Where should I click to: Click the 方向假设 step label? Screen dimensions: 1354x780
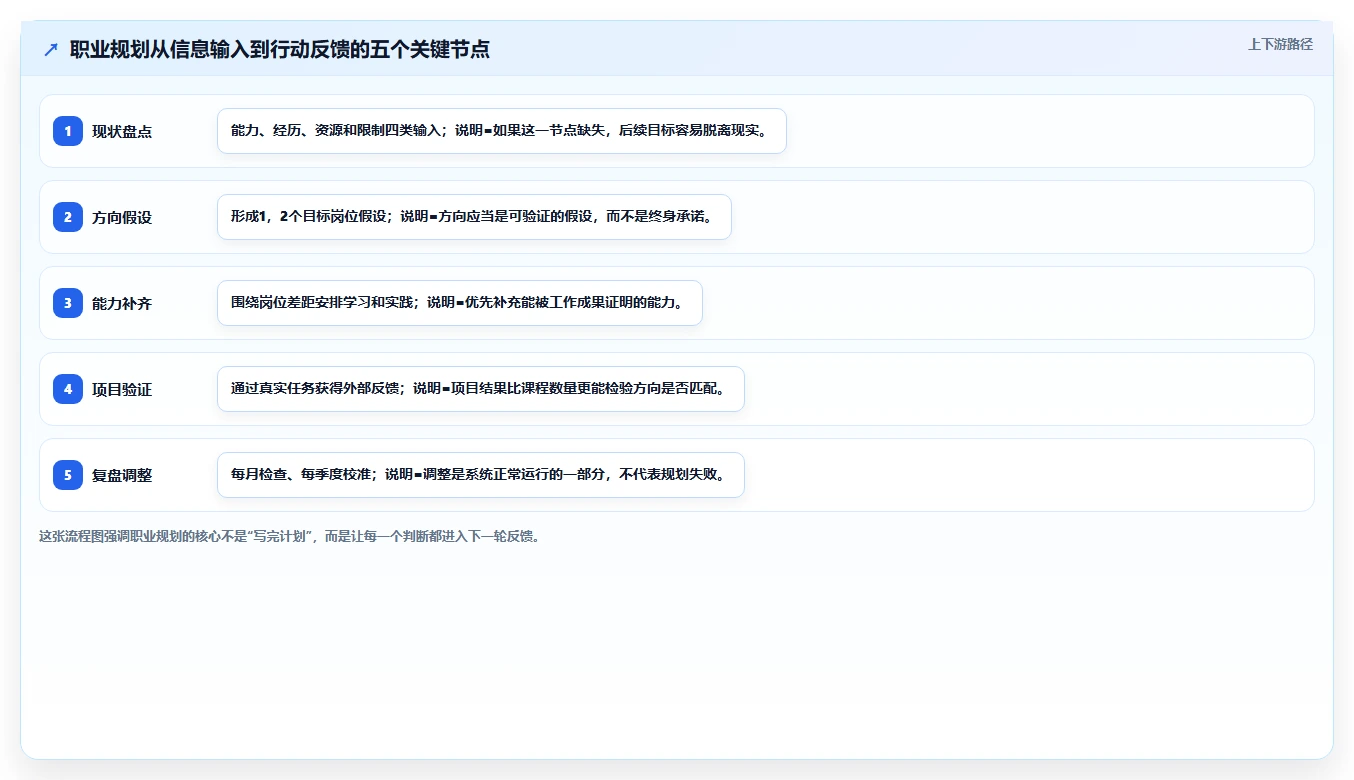click(122, 217)
